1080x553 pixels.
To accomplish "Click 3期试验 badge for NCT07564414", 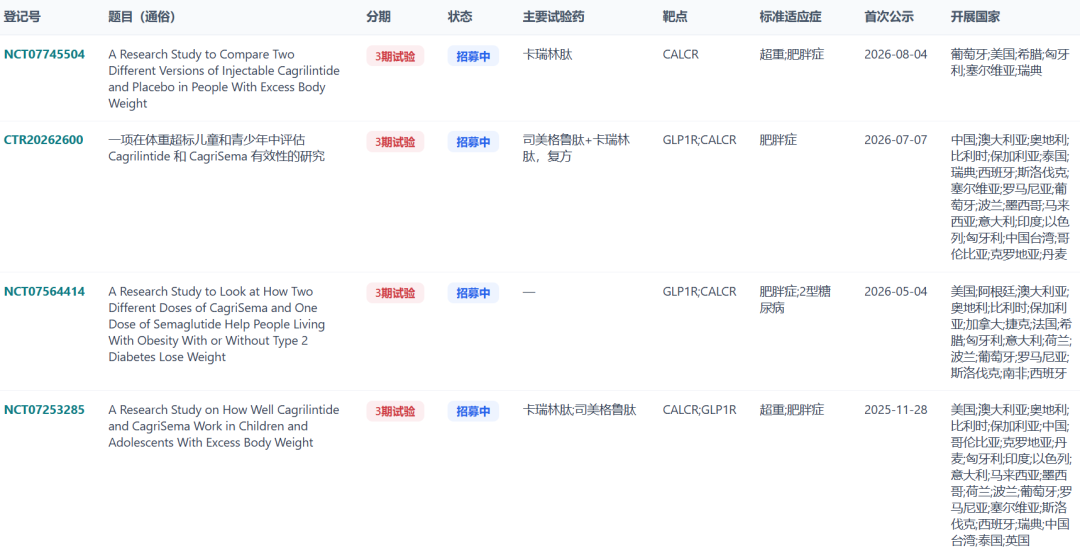I will click(x=395, y=293).
